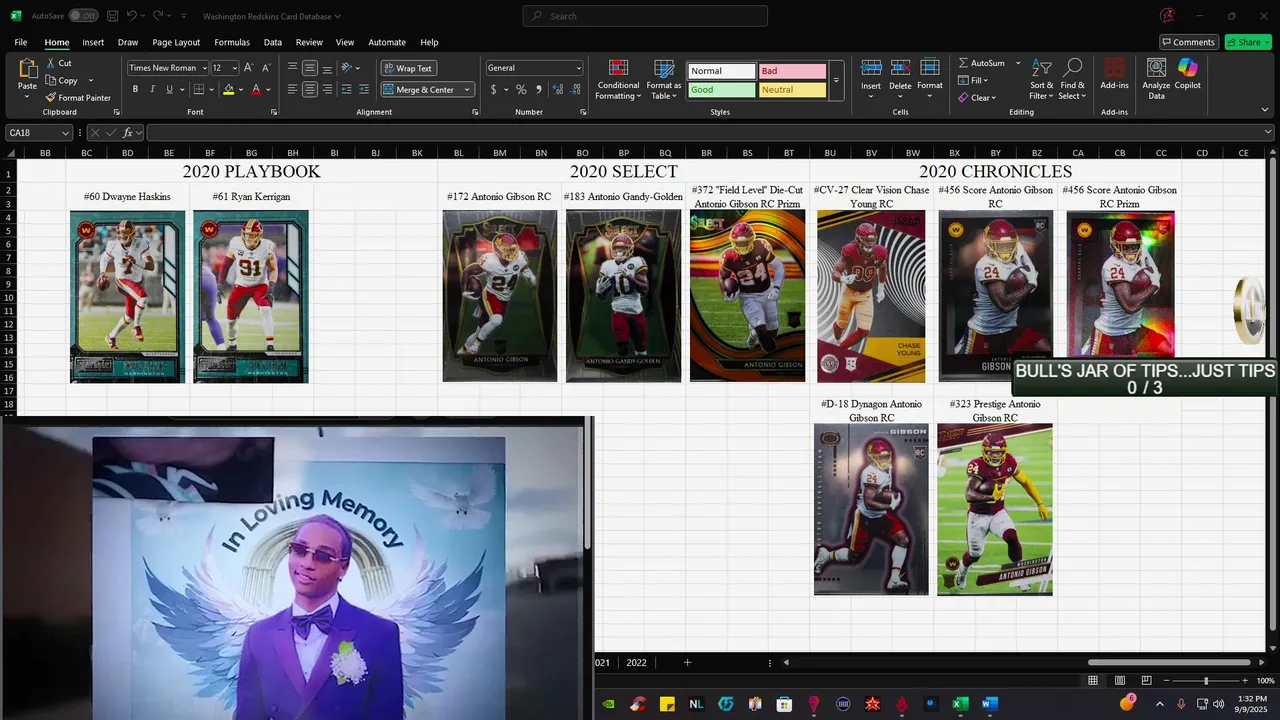The width and height of the screenshot is (1280, 720).
Task: Click the Share button
Action: pos(1248,42)
